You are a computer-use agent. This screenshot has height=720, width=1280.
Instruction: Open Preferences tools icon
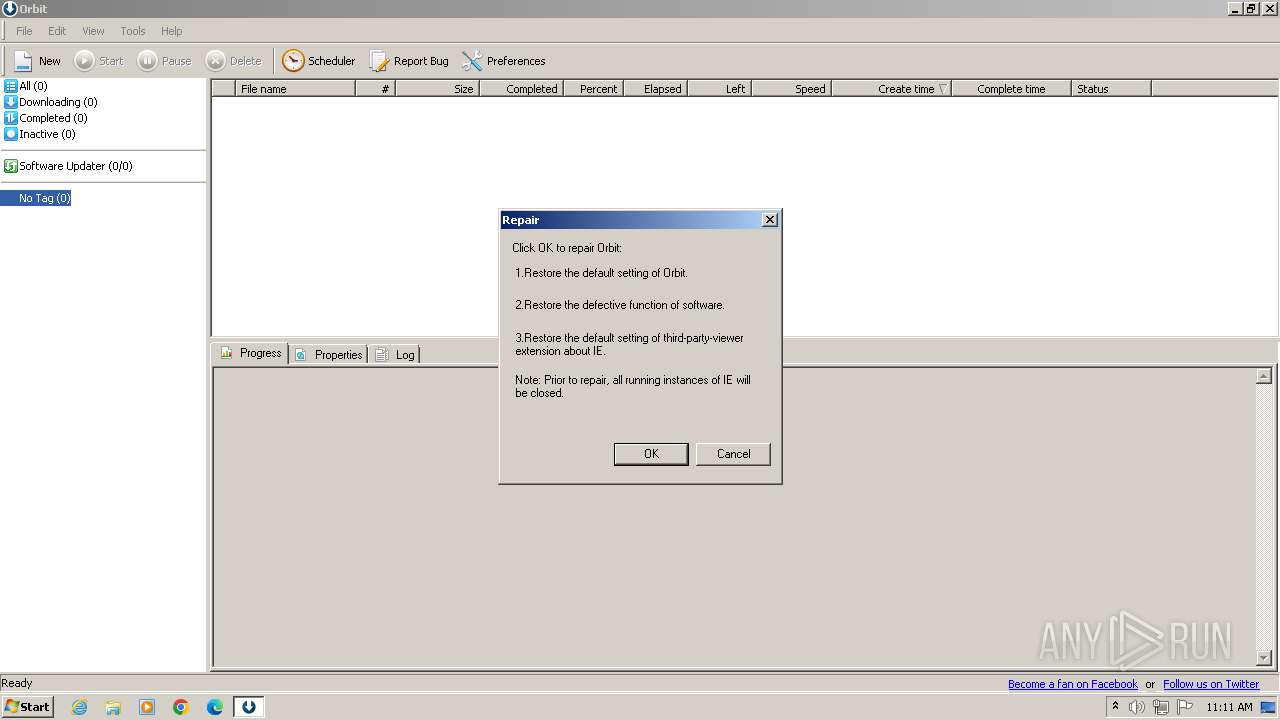point(472,61)
